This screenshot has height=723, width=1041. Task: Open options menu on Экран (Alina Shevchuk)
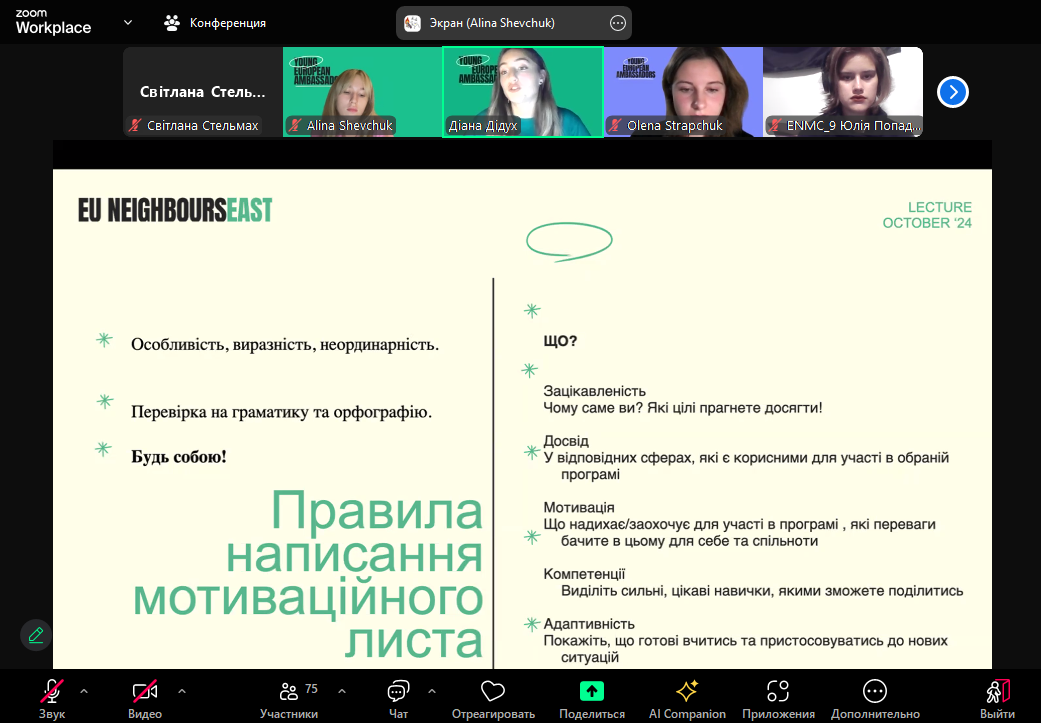coord(617,22)
